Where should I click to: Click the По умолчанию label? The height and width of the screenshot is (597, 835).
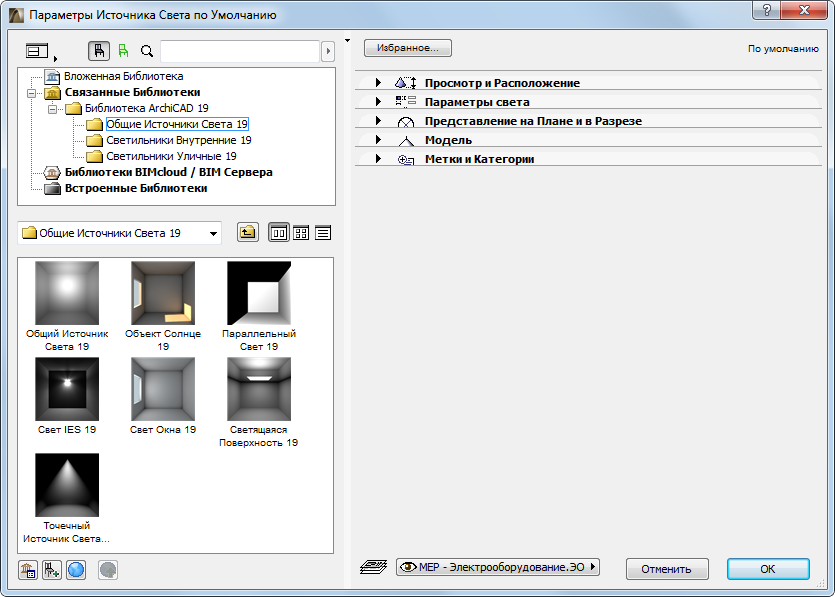pos(783,48)
